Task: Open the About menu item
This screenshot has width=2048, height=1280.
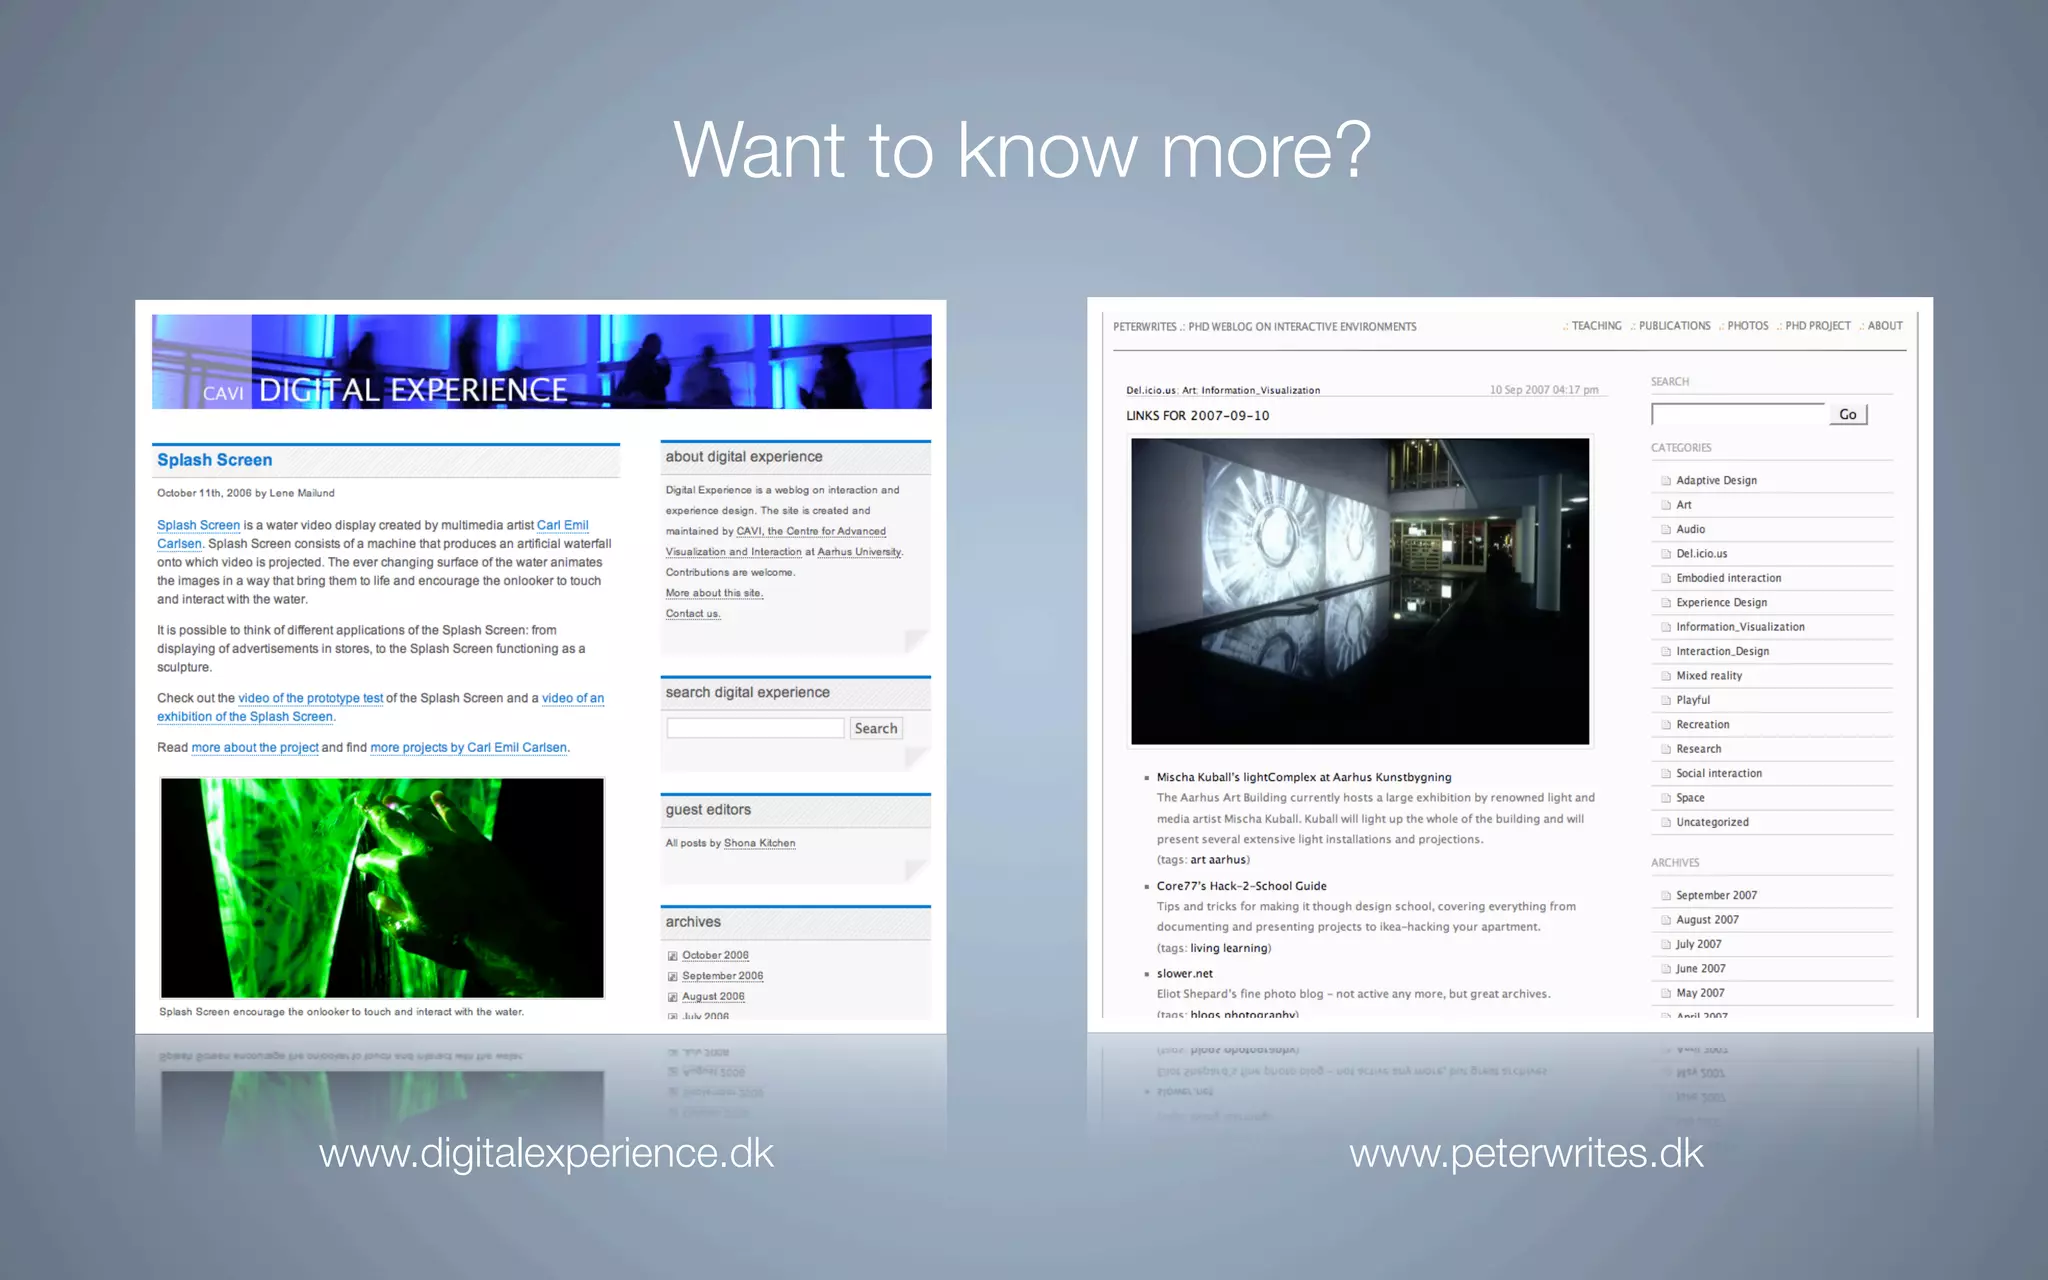Action: pyautogui.click(x=1885, y=326)
